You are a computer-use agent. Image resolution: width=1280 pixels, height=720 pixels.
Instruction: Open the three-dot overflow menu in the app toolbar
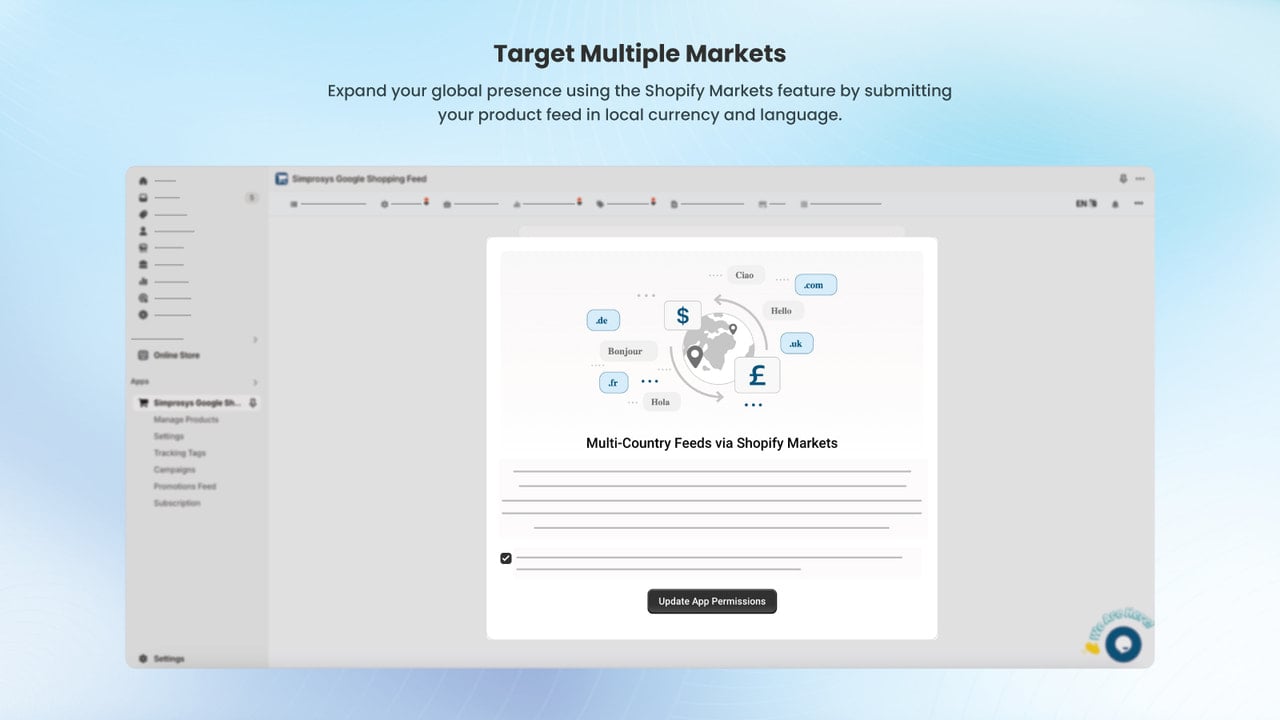(1139, 204)
